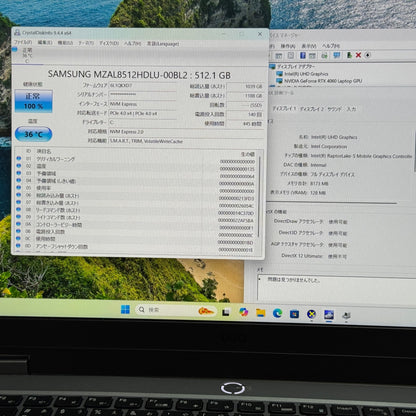Select the SMART row 03 予備領域
This screenshot has width=416, height=416.
[x=136, y=174]
